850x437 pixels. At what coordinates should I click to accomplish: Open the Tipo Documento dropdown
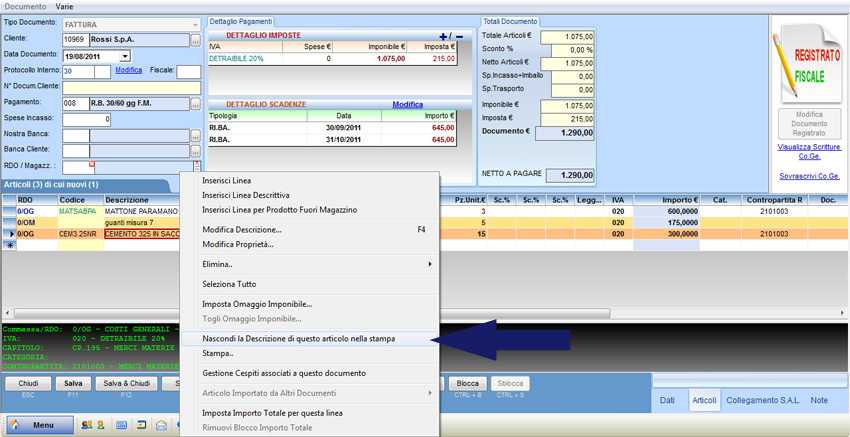point(195,24)
